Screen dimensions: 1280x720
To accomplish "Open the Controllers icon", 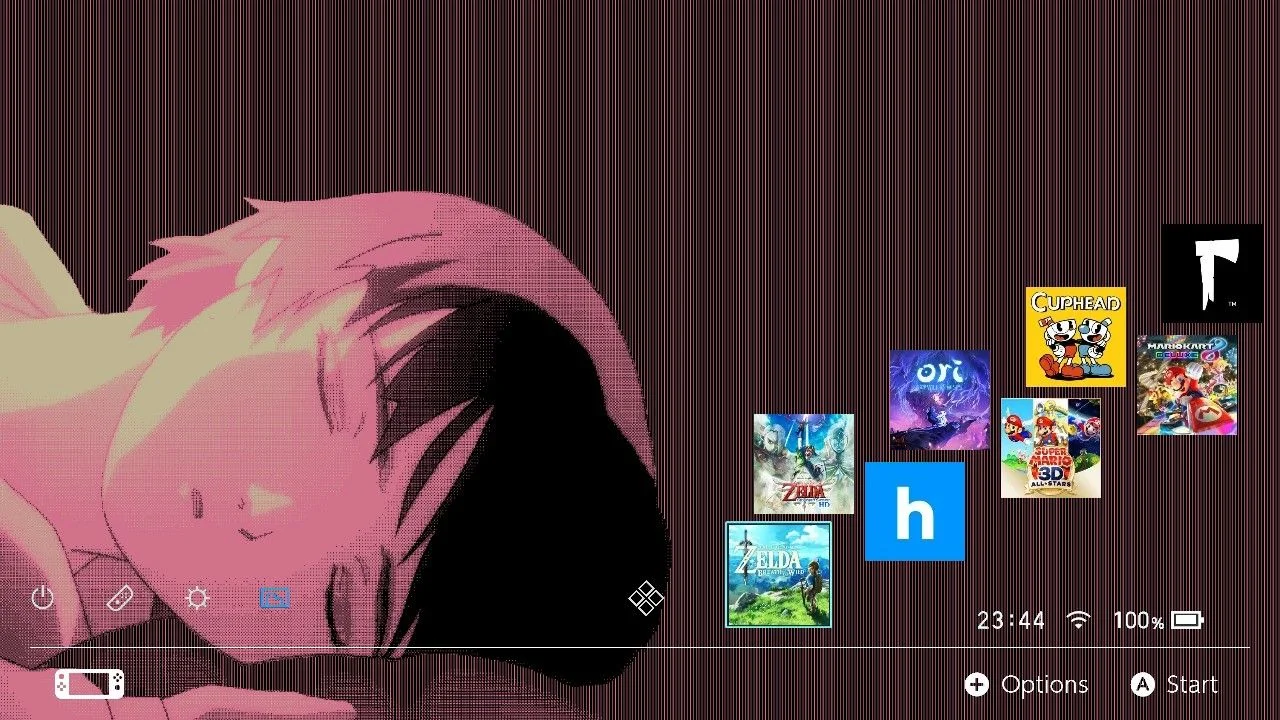I will click(120, 598).
